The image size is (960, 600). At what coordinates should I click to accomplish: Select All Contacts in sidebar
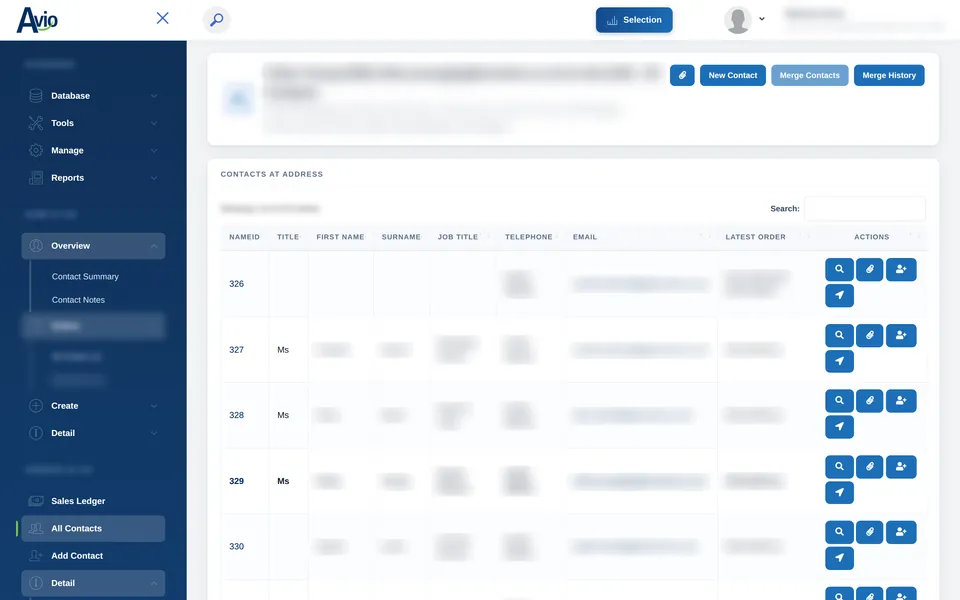coord(93,529)
